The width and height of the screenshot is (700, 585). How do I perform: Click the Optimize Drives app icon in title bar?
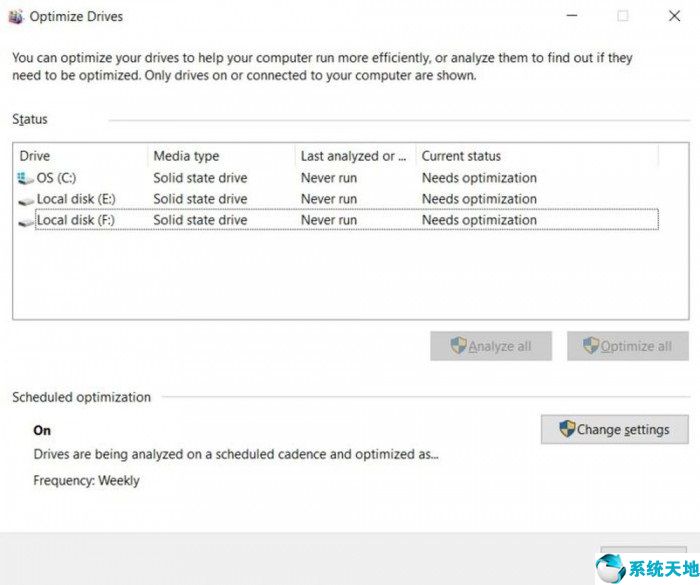16,17
